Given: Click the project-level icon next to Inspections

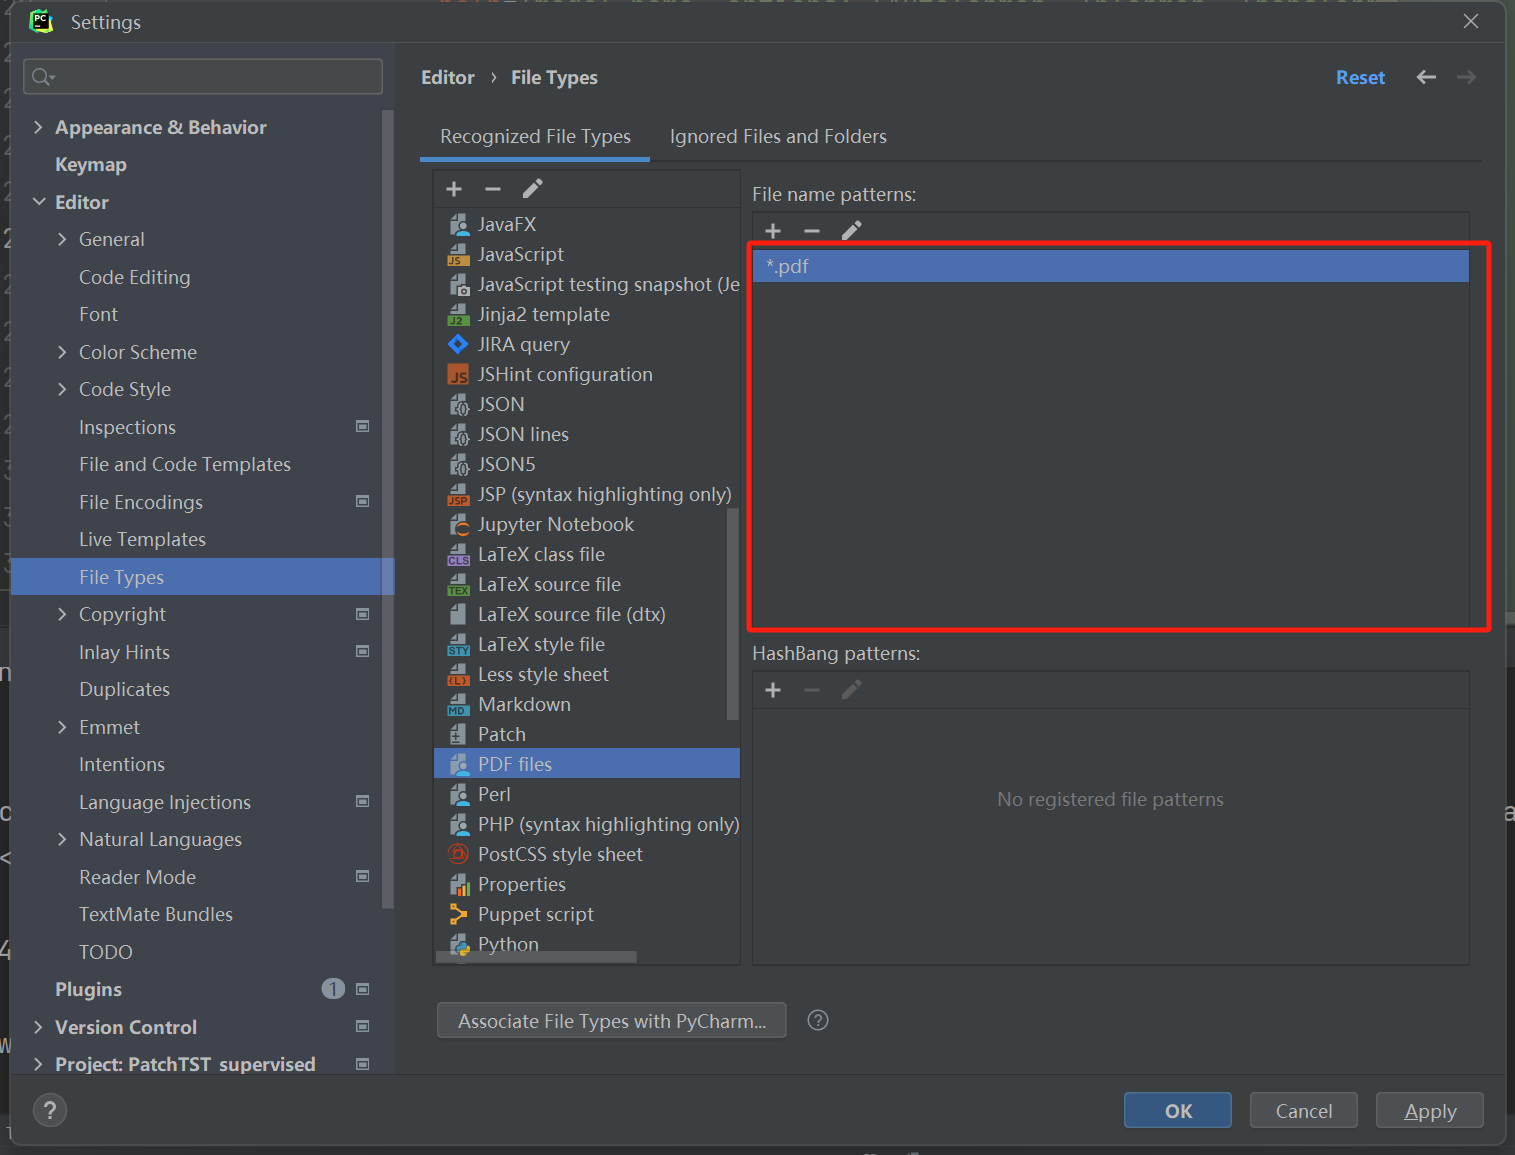Looking at the screenshot, I should click(x=363, y=427).
